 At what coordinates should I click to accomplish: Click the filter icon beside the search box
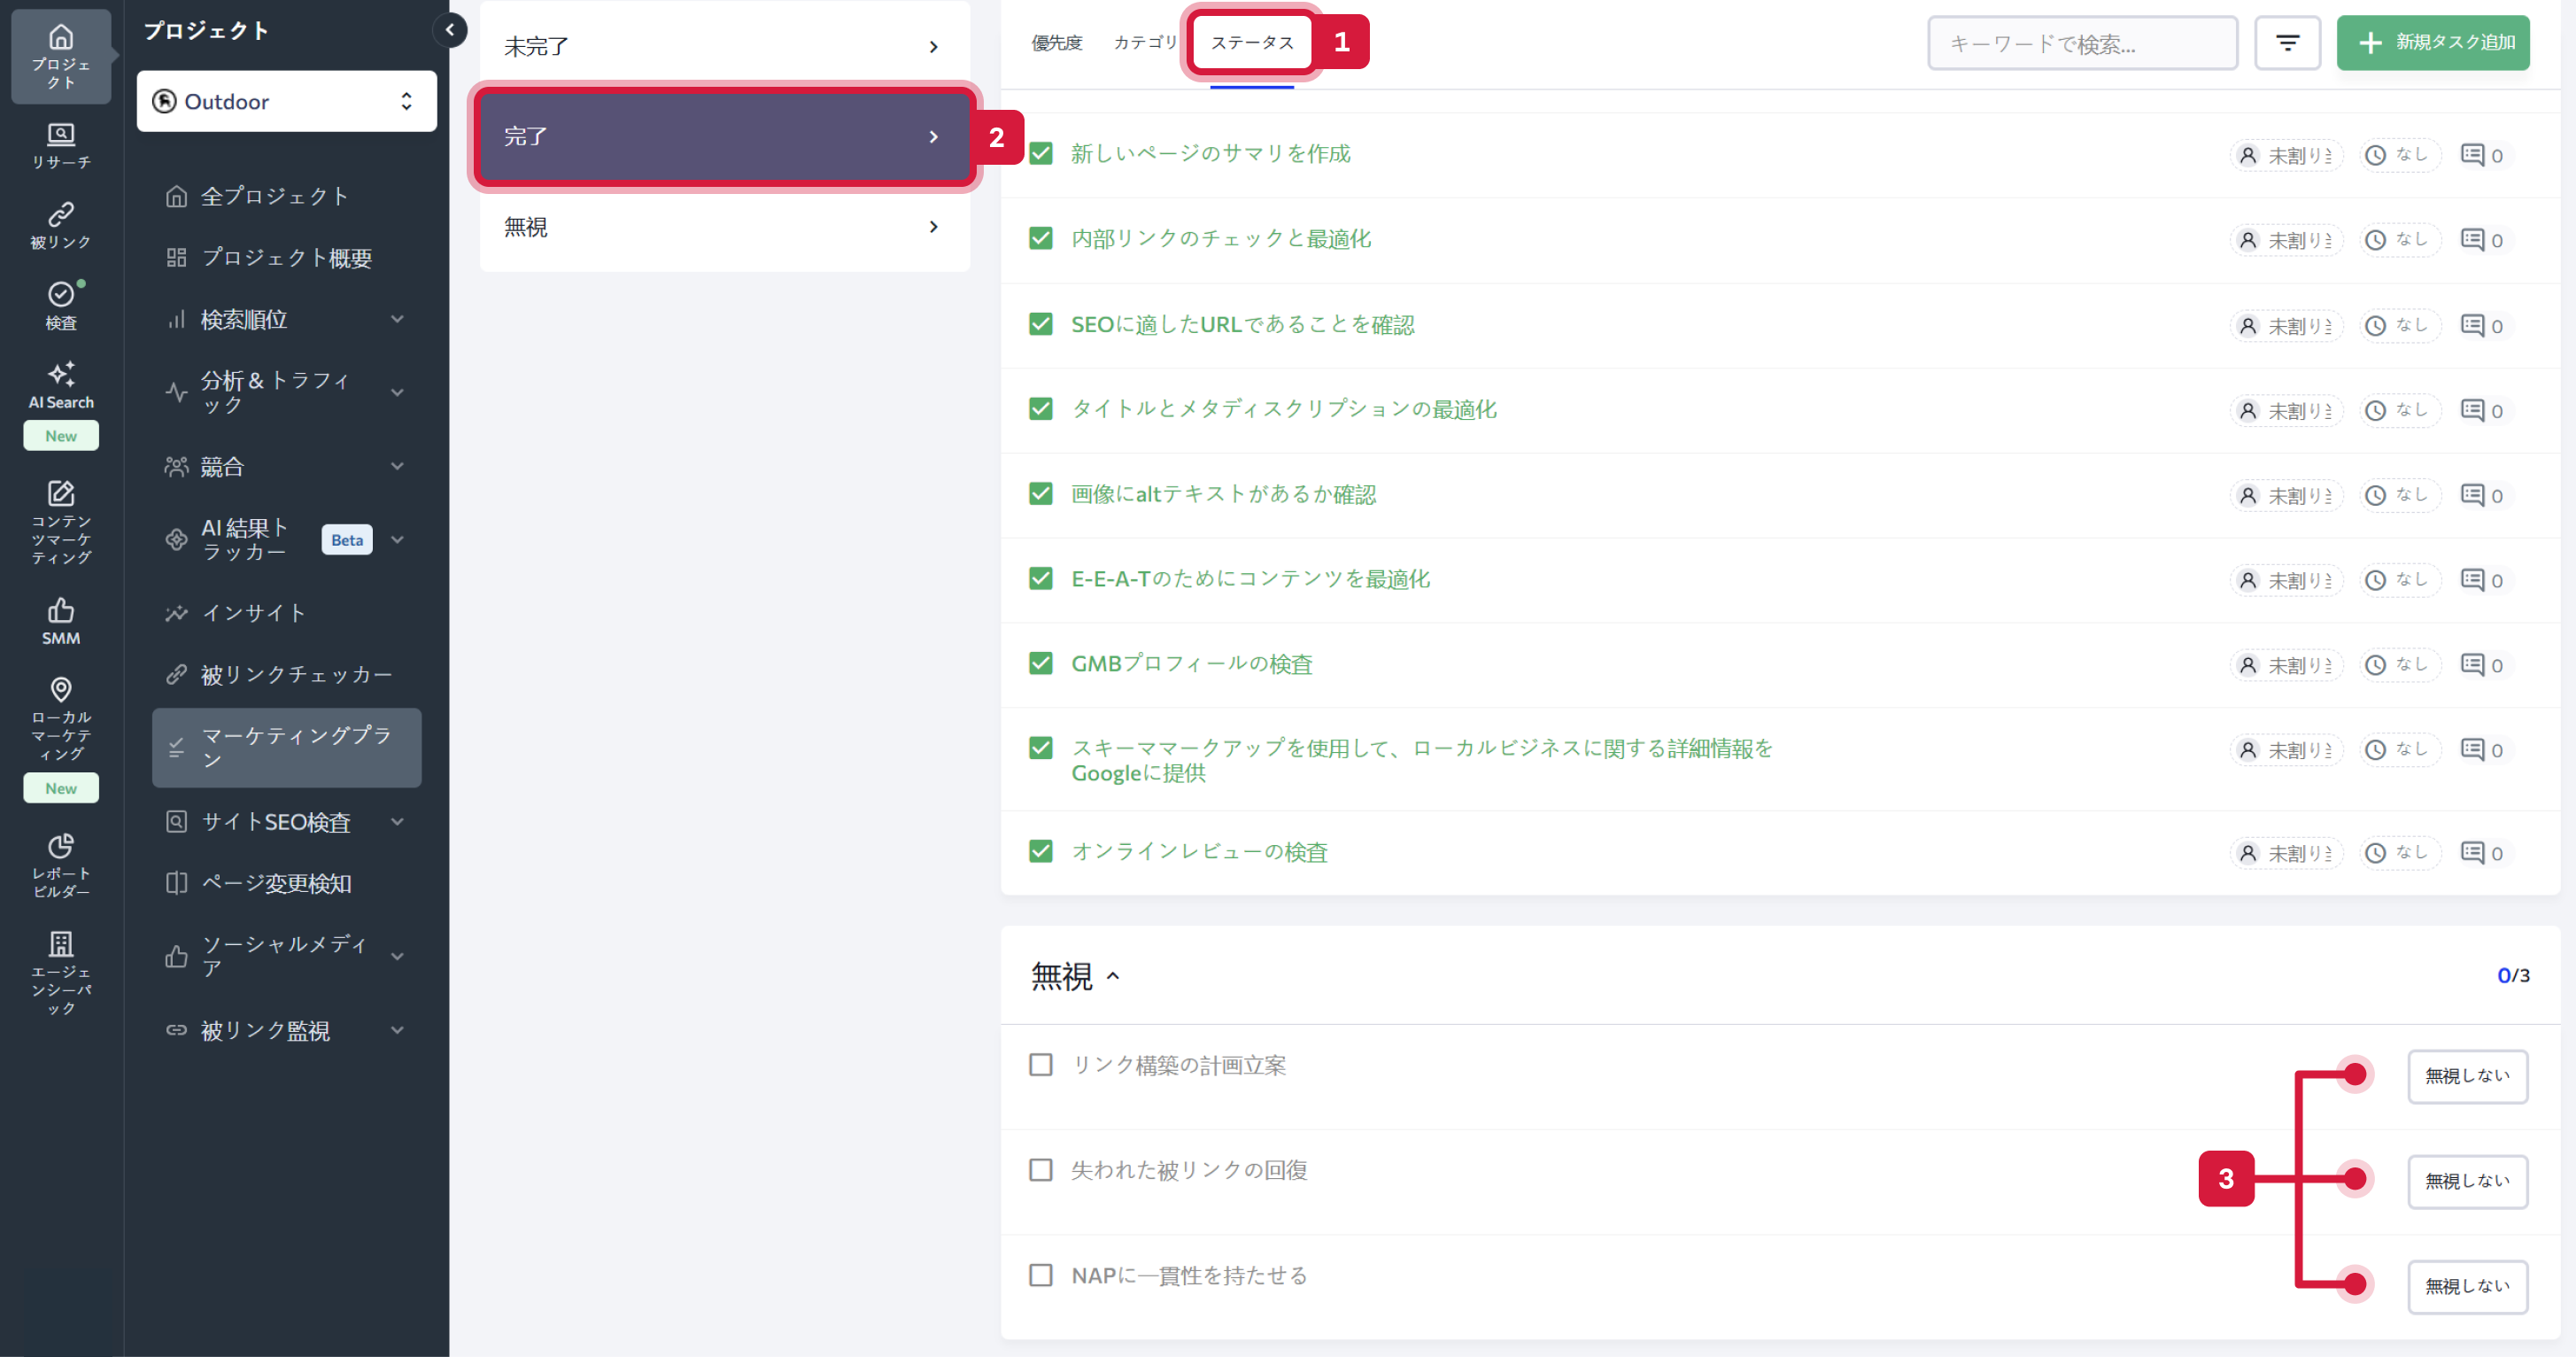coord(2288,42)
